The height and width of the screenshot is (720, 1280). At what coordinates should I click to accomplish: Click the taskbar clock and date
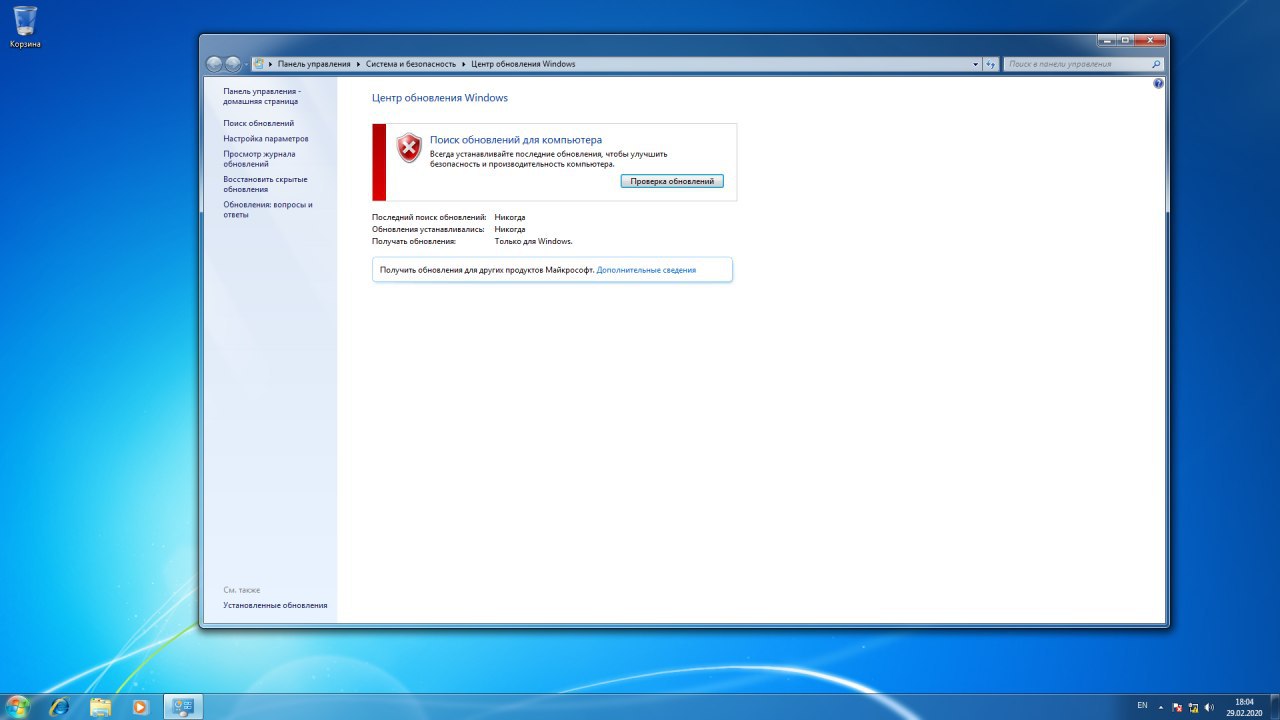pos(1244,707)
